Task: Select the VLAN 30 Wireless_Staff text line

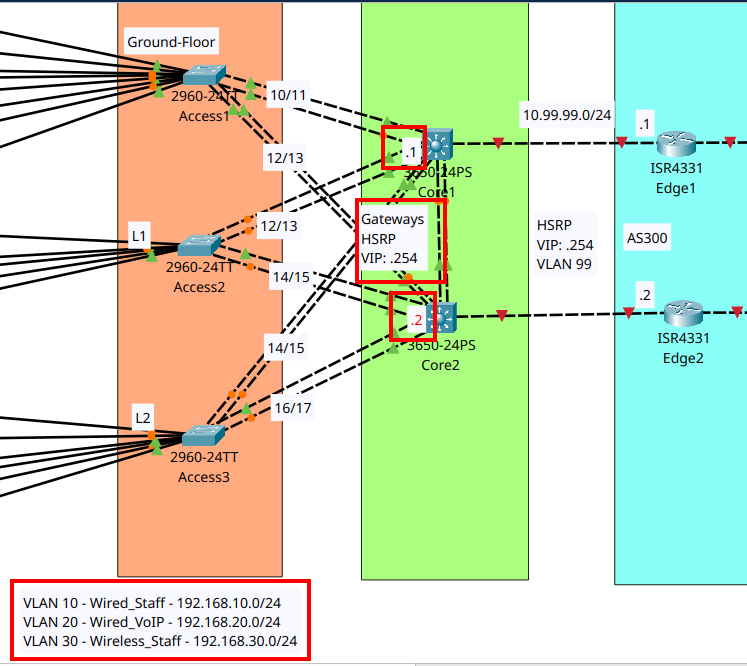Action: pos(160,641)
